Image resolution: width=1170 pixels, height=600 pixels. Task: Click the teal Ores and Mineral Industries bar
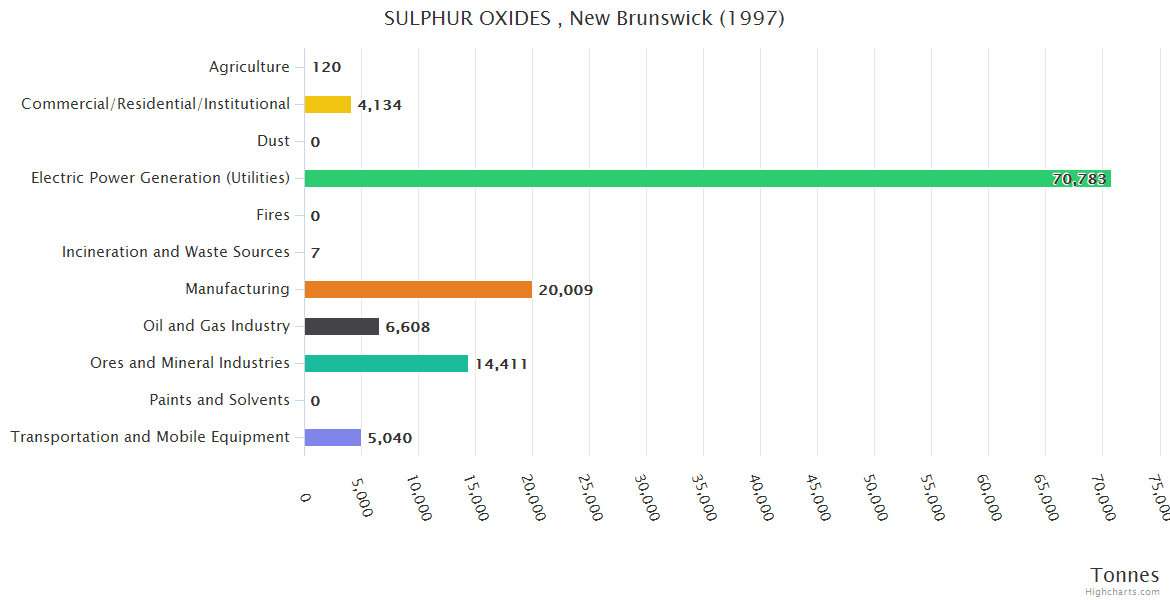click(386, 363)
